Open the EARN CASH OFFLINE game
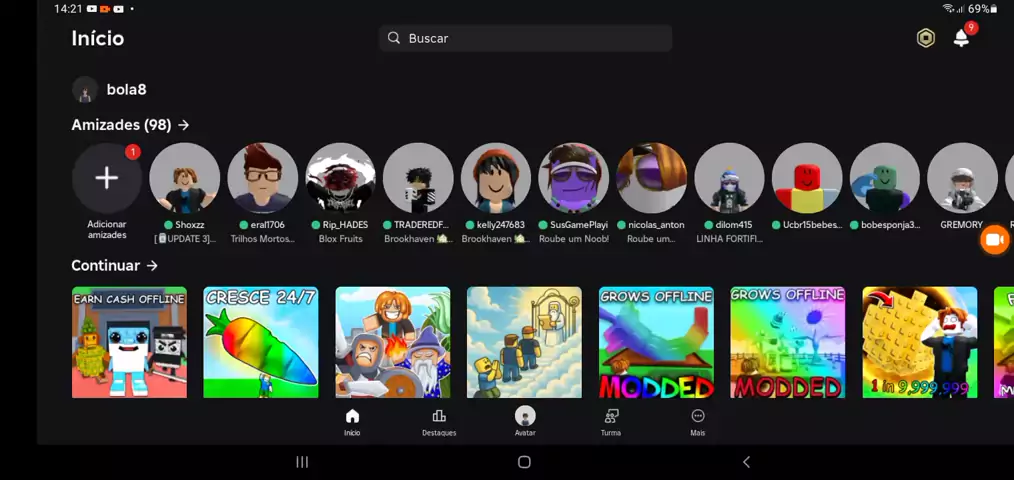The width and height of the screenshot is (1014, 480). (129, 342)
